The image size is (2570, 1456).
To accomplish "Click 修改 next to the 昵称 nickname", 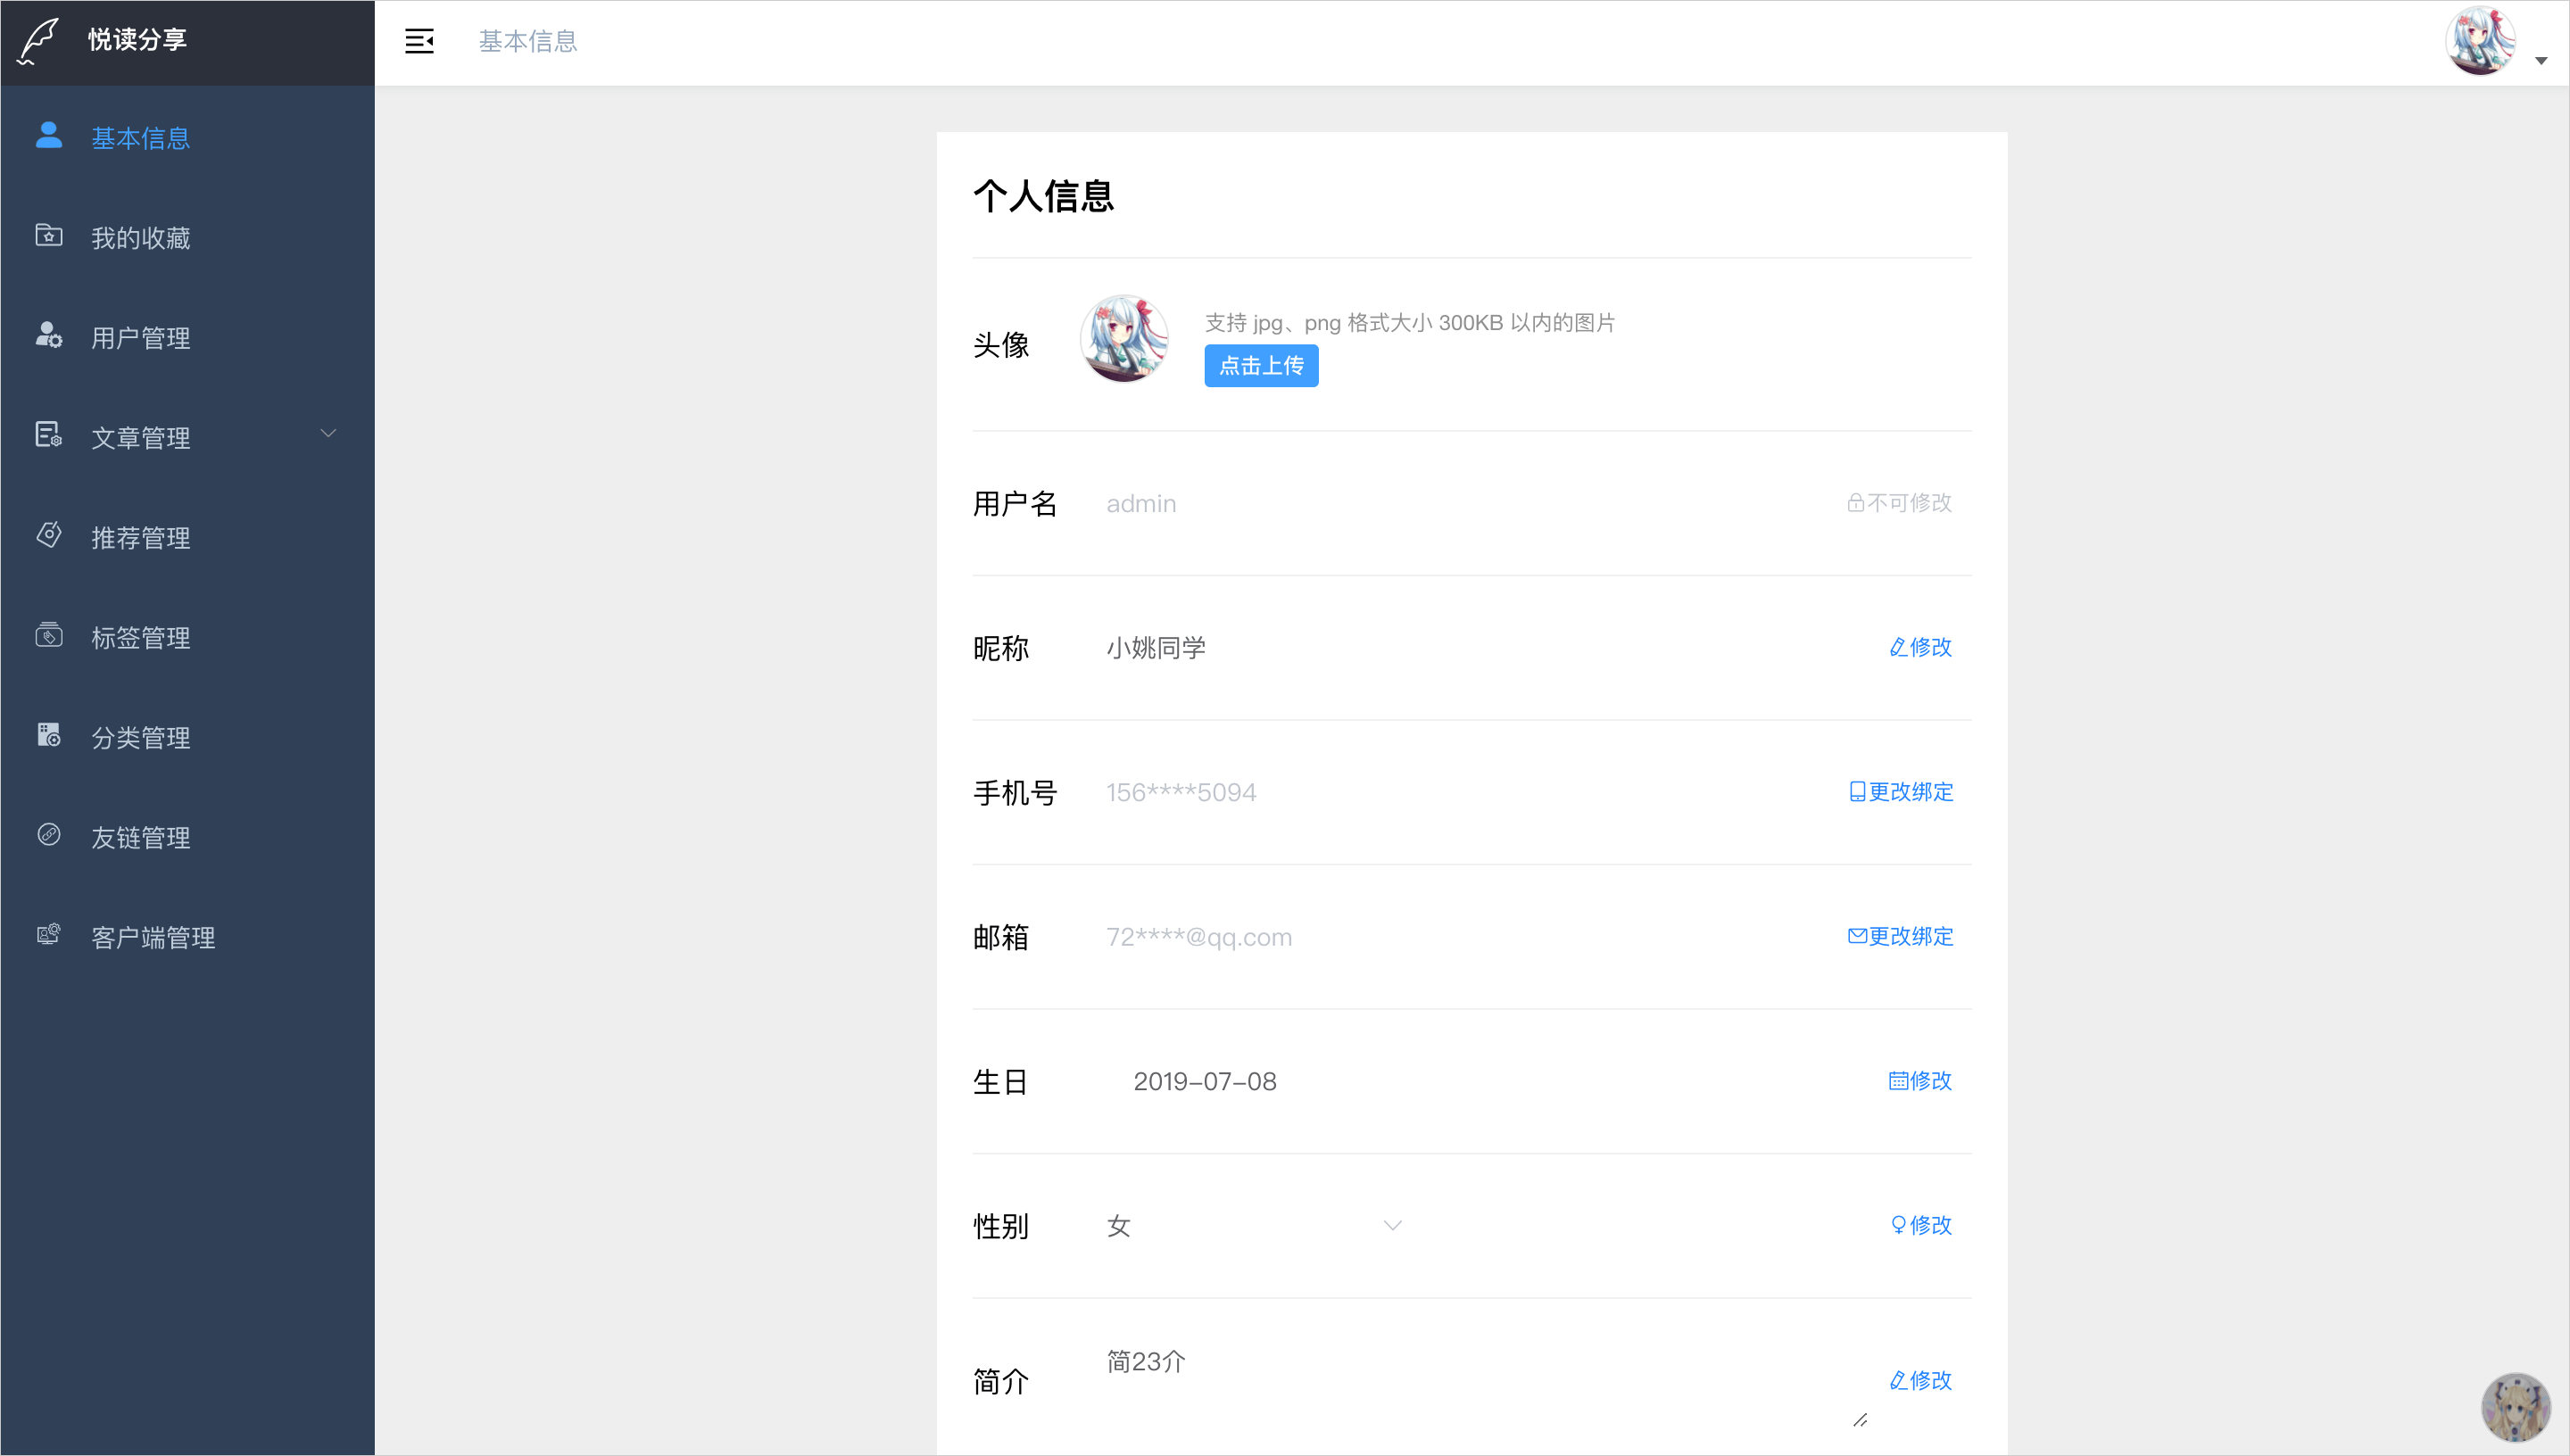I will pos(1920,648).
